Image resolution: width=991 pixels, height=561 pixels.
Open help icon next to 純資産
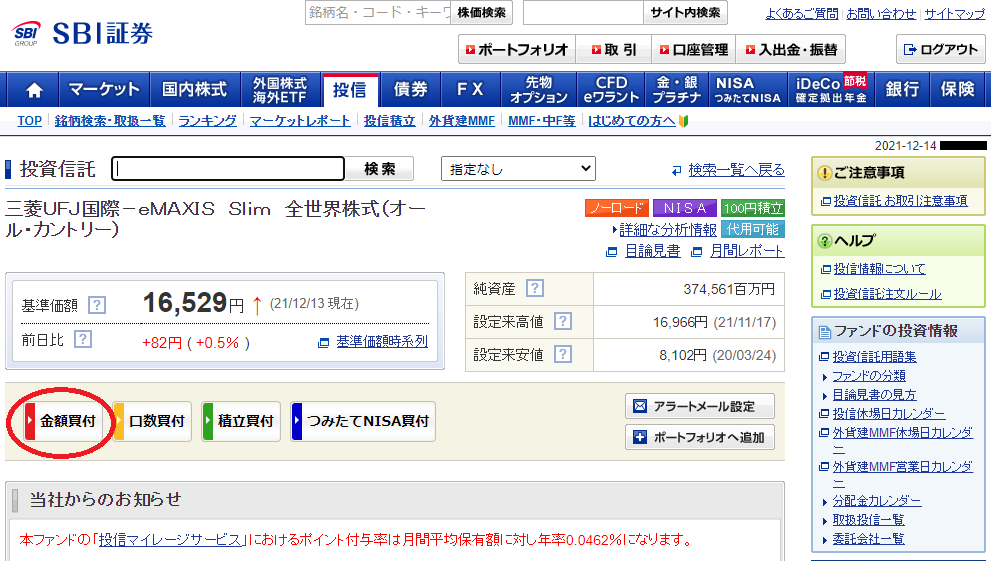(535, 289)
